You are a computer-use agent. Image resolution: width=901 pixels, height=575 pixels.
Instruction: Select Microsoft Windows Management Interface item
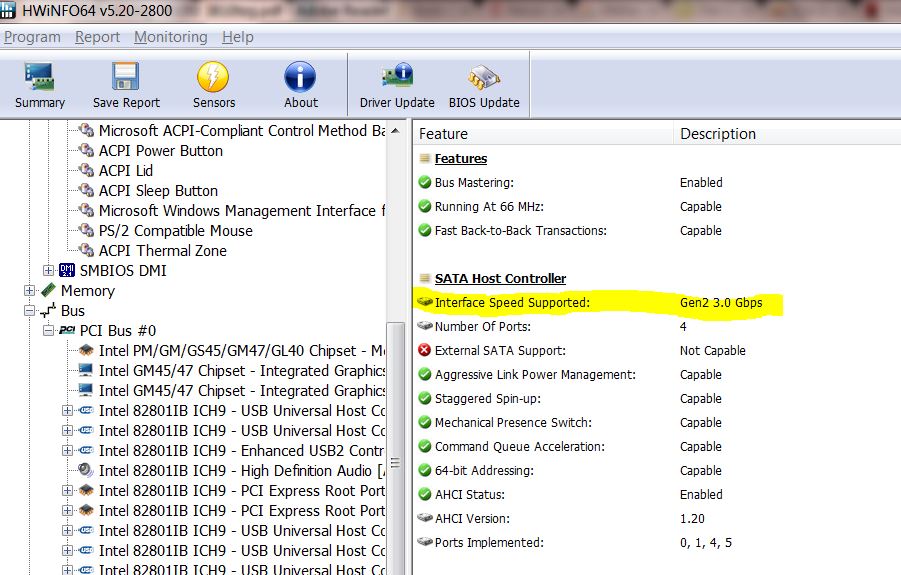click(x=241, y=210)
